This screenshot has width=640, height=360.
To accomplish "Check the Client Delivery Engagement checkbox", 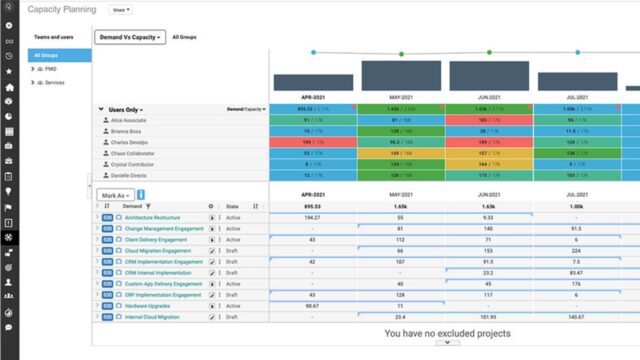I will click(119, 240).
